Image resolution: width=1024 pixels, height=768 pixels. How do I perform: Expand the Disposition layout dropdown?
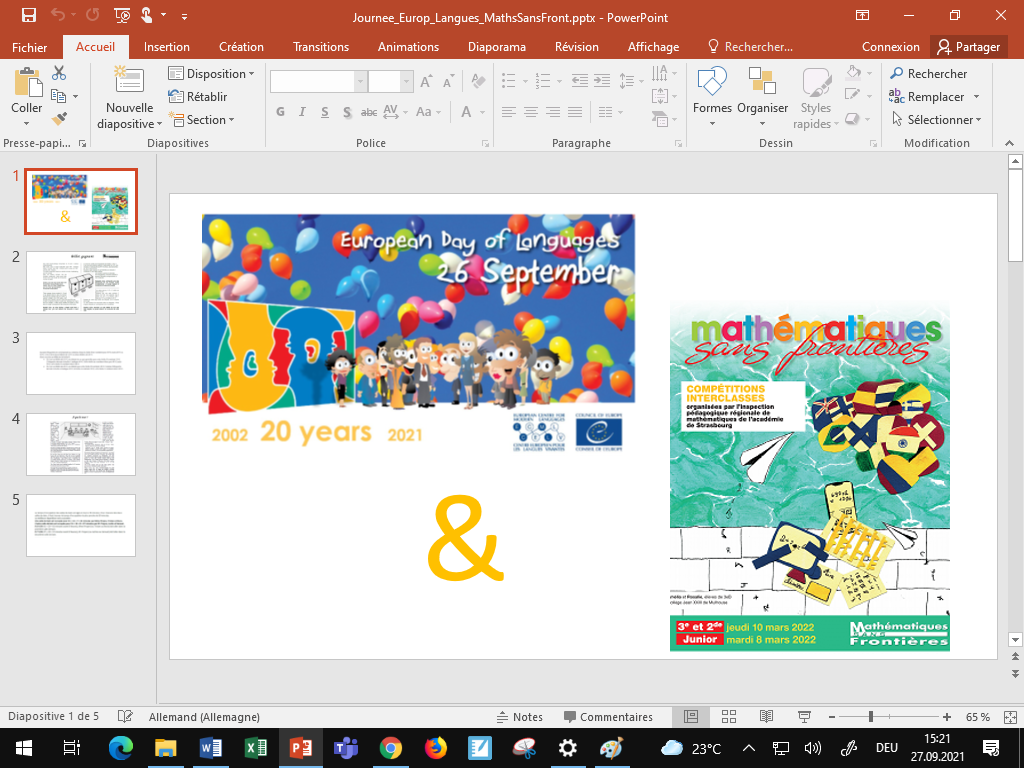point(211,74)
